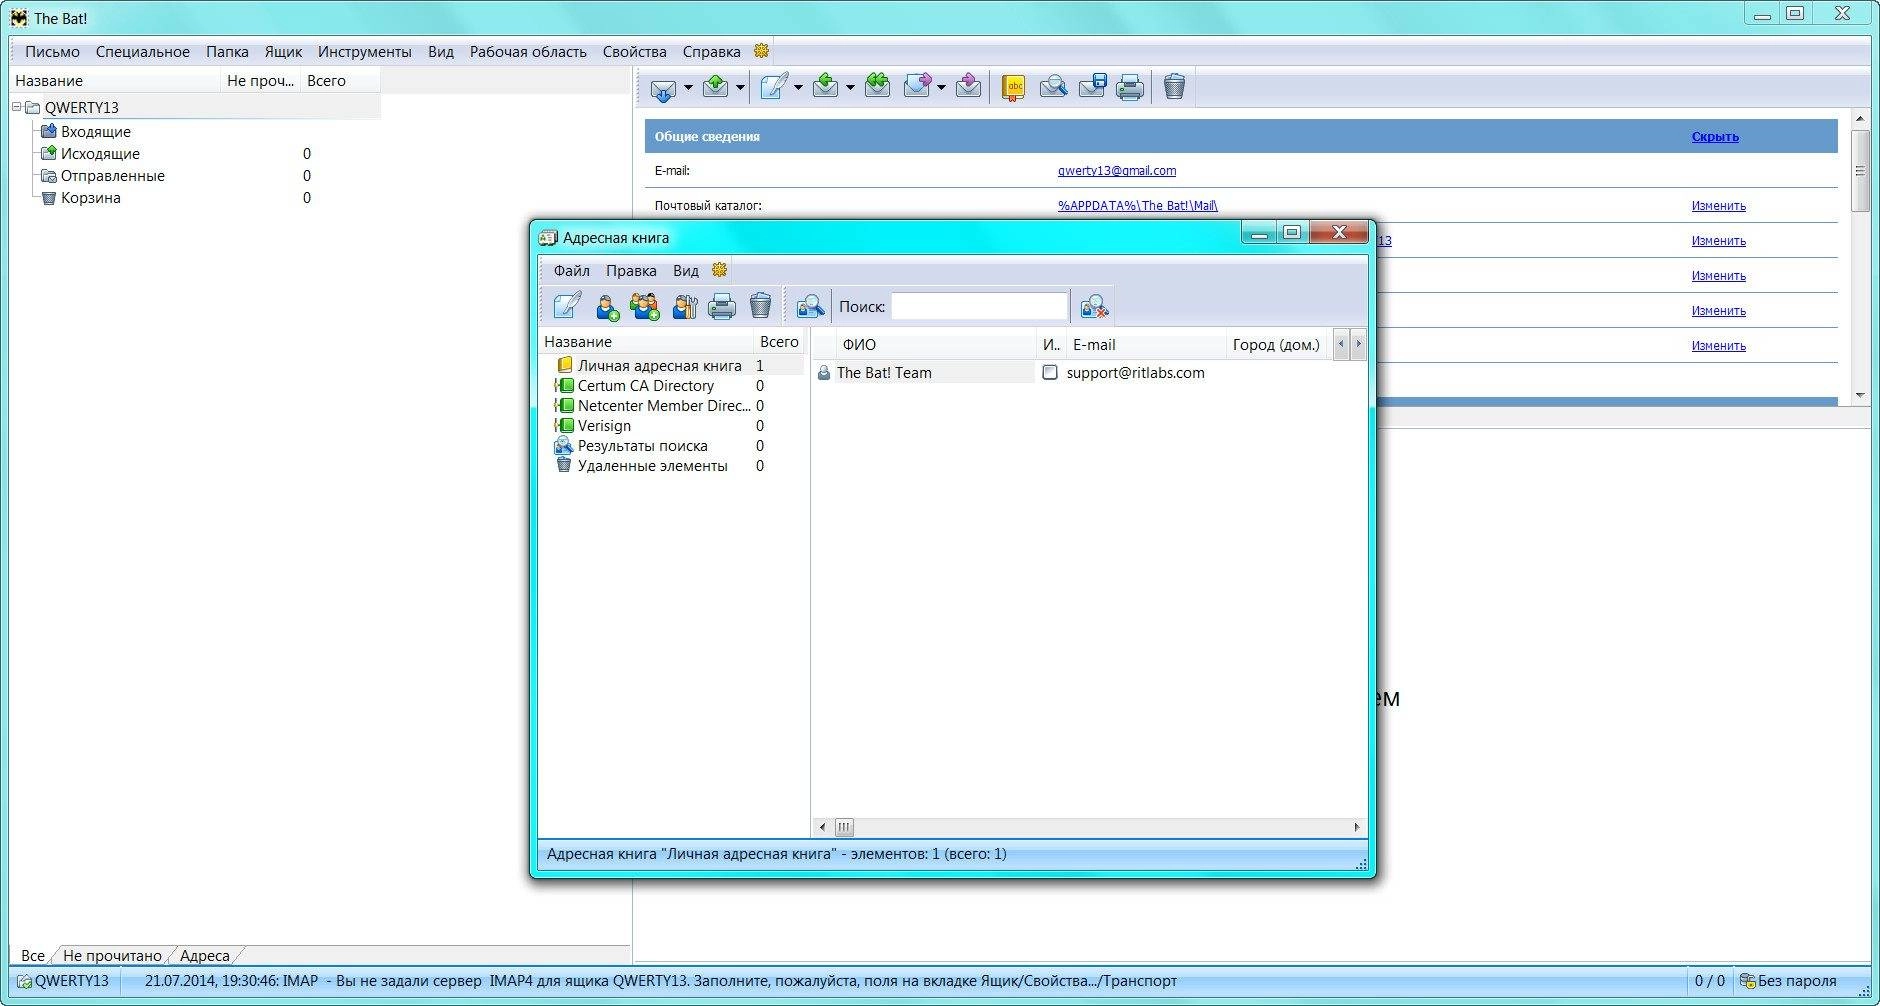Click the delete trash icon in address book
This screenshot has height=1006, width=1880.
(760, 305)
